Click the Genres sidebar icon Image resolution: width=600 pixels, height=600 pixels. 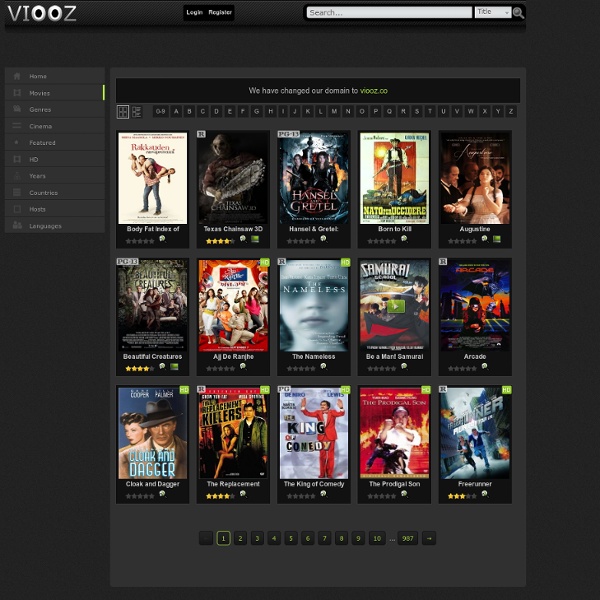click(x=17, y=109)
